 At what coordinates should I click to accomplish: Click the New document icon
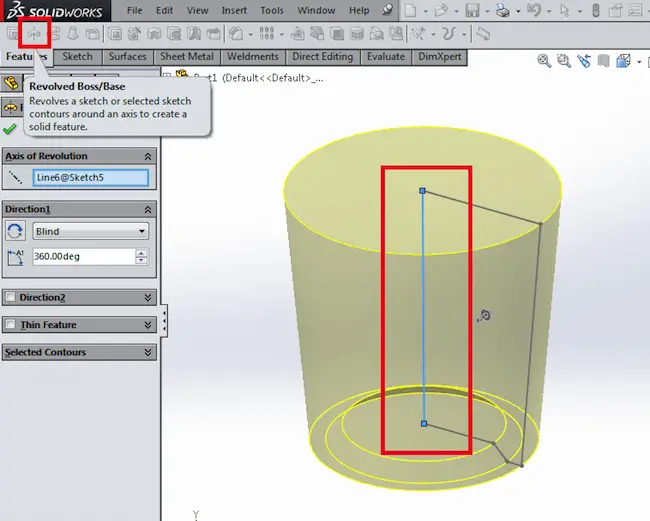[410, 10]
